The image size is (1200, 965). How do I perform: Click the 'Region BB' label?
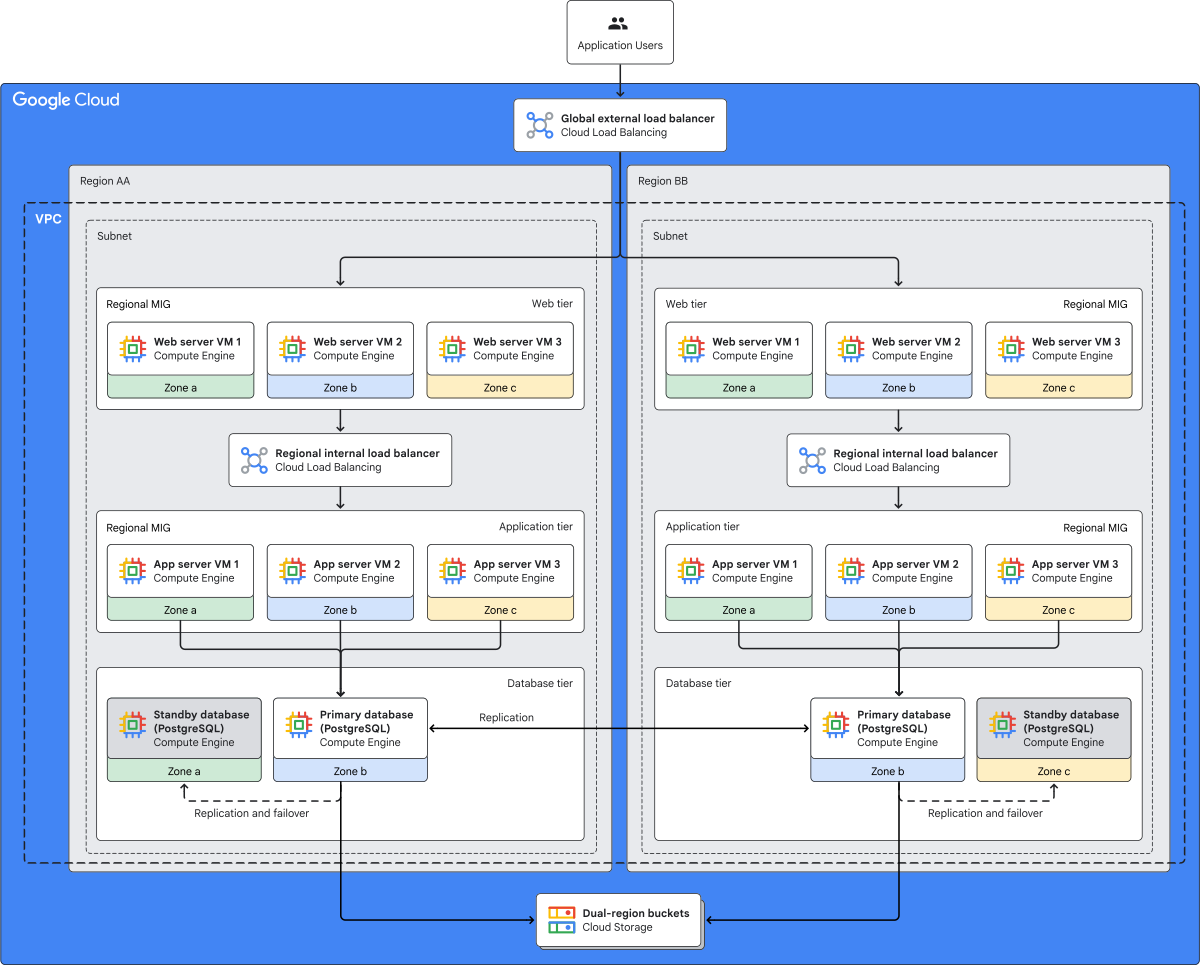click(663, 182)
